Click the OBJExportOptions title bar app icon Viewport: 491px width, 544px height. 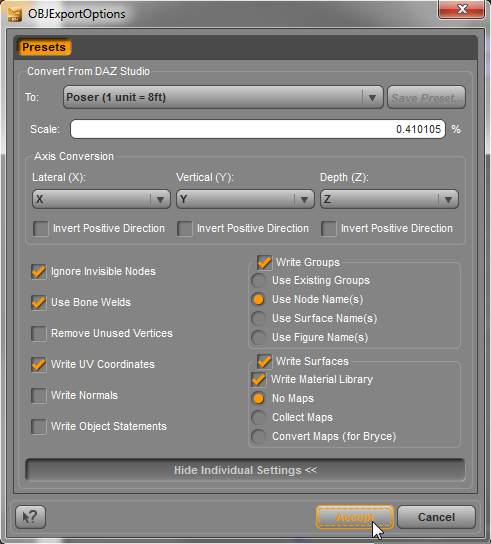click(x=15, y=14)
